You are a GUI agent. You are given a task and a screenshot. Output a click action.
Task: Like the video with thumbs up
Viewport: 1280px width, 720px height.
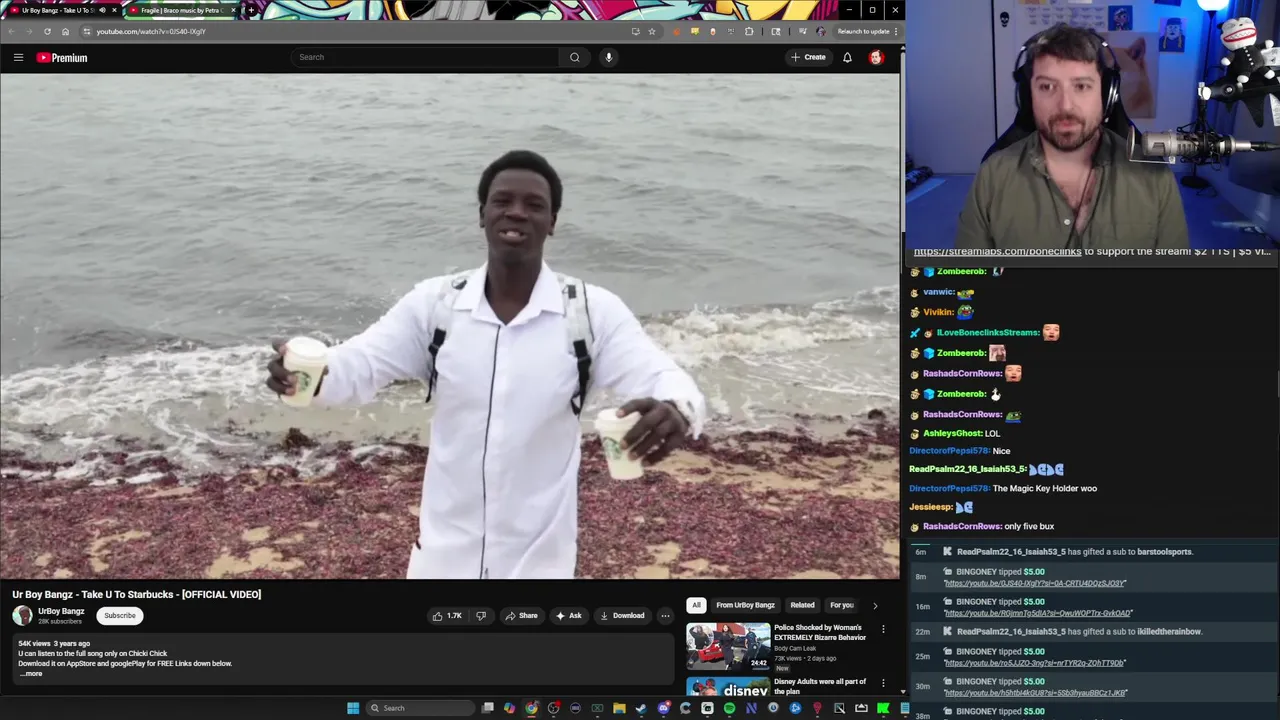[447, 616]
